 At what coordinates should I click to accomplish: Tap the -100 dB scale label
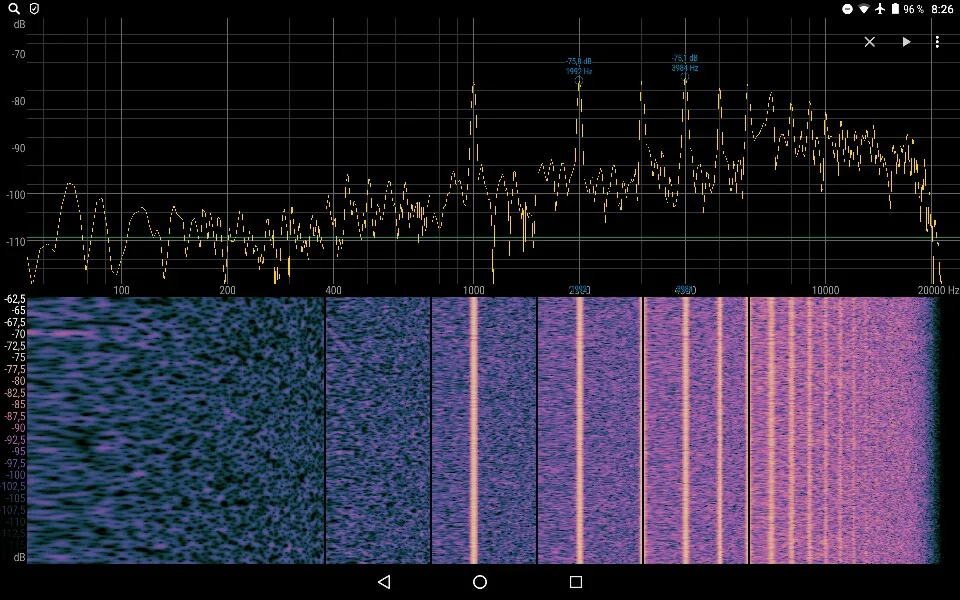pyautogui.click(x=17, y=195)
